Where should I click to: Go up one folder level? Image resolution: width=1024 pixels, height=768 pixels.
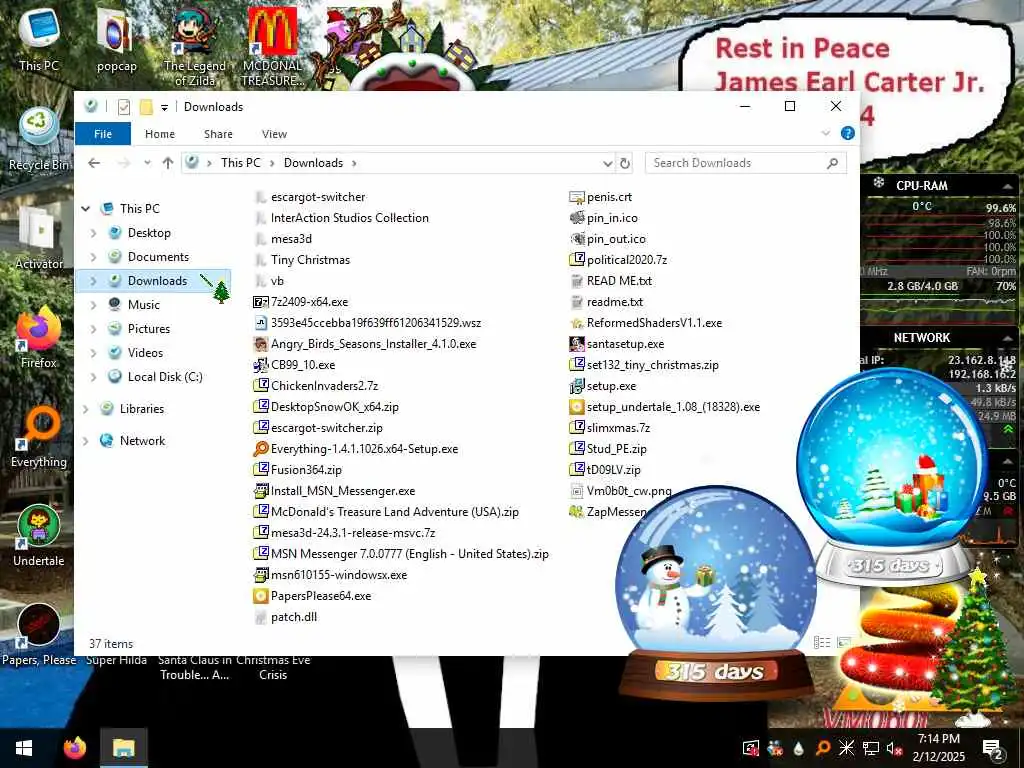click(168, 163)
